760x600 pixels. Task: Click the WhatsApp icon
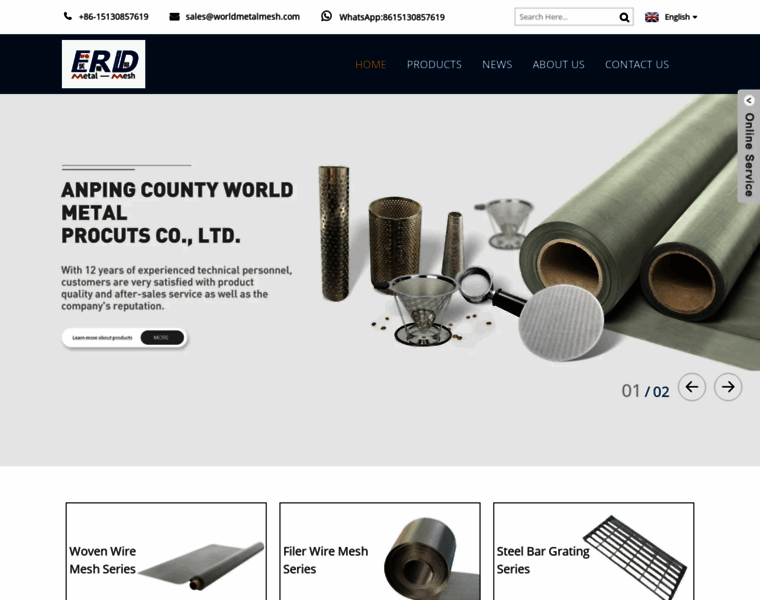point(327,16)
